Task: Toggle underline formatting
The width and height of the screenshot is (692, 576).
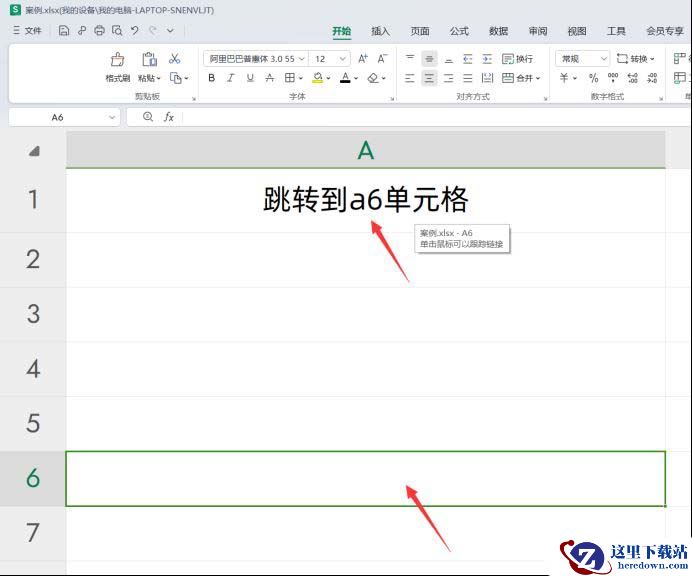Action: point(249,78)
